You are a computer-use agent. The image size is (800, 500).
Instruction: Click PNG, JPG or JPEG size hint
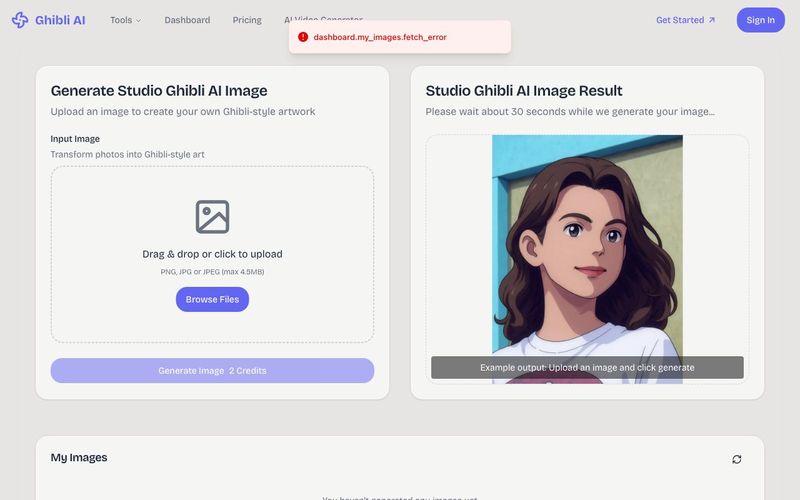tap(212, 272)
